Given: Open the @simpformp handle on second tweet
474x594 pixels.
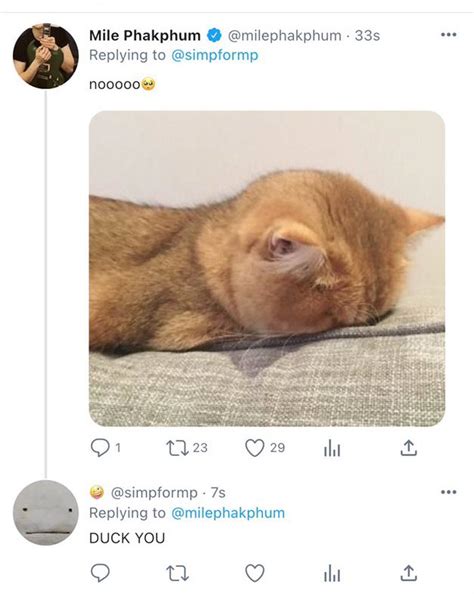Looking at the screenshot, I should pos(154,492).
